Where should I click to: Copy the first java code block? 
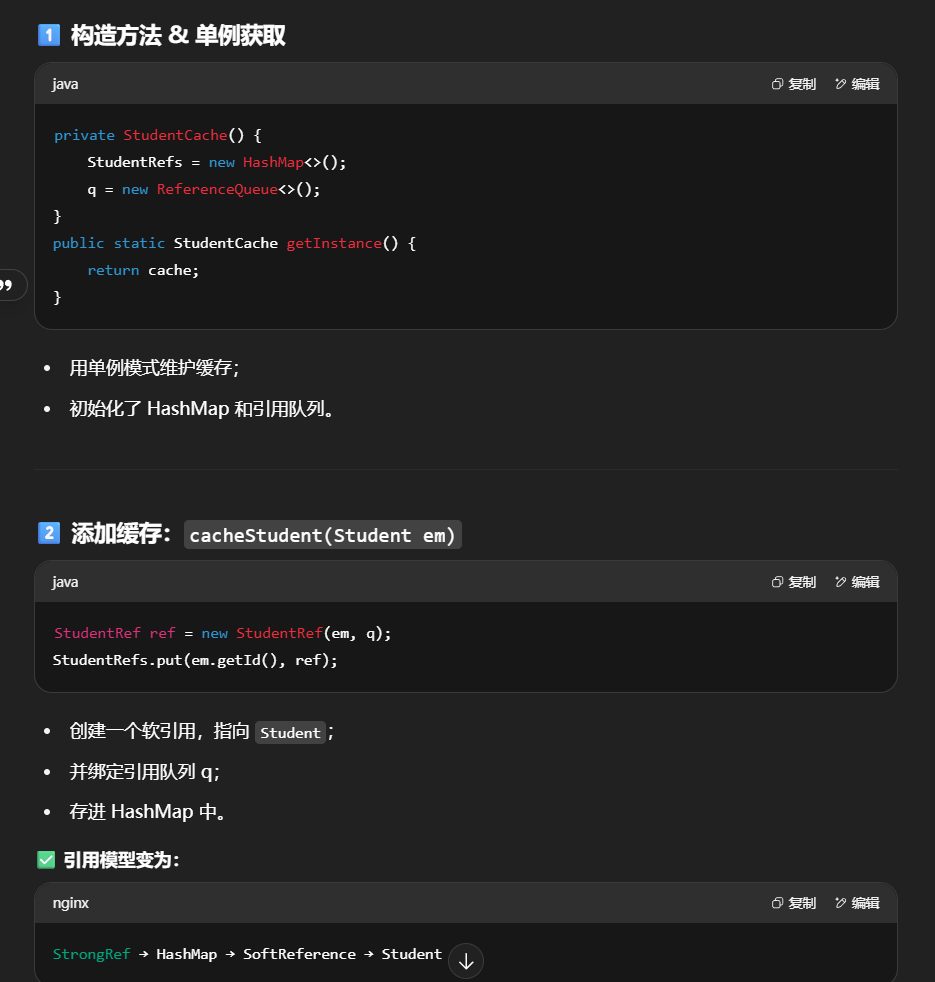click(794, 84)
